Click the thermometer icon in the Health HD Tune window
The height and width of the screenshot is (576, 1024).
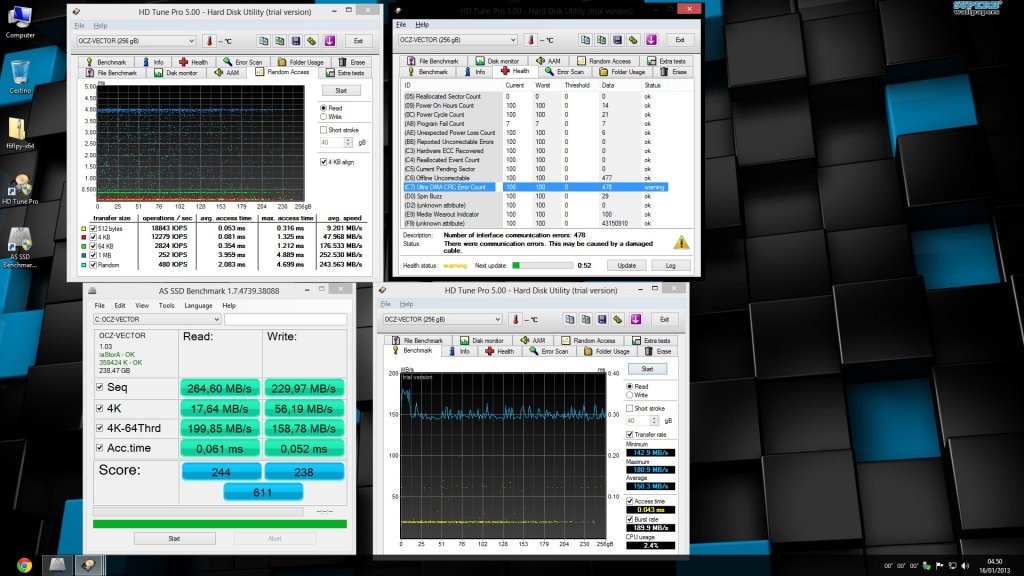click(x=531, y=40)
